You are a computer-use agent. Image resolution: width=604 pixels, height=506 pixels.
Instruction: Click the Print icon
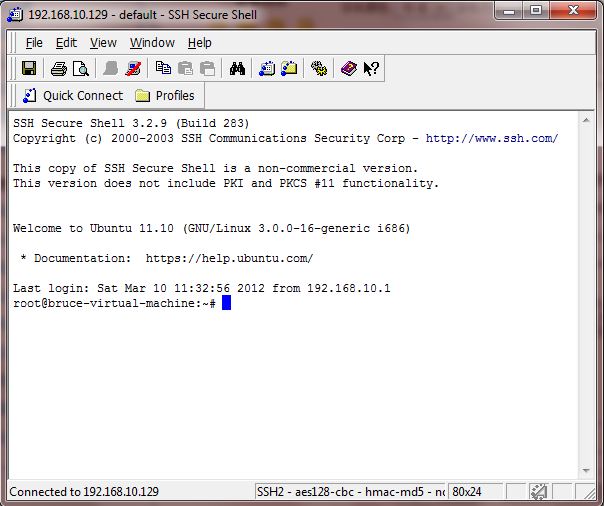59,69
